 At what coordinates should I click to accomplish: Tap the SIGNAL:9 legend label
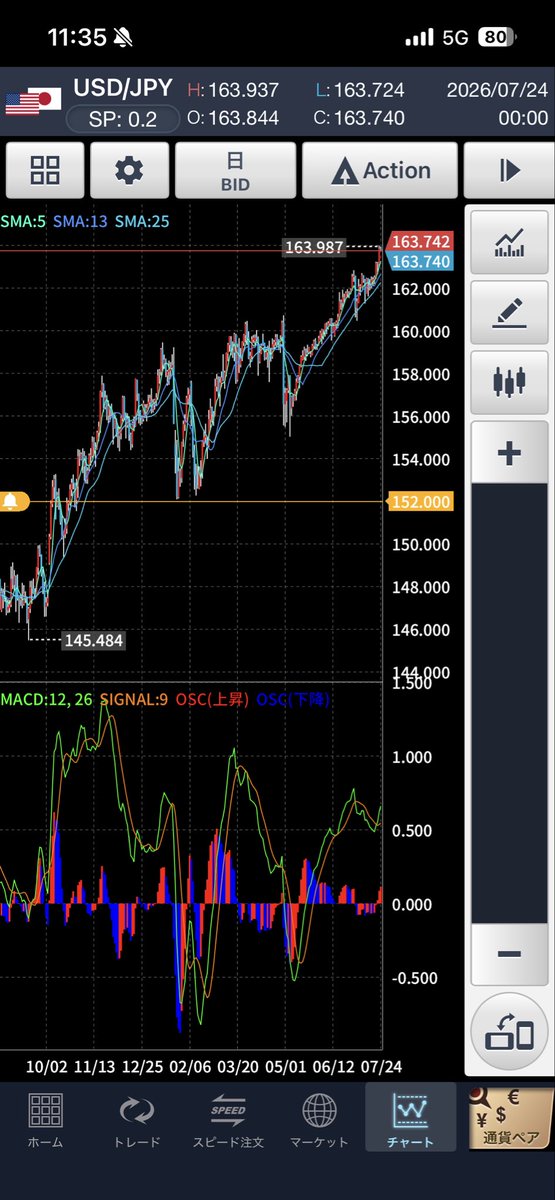tap(134, 700)
